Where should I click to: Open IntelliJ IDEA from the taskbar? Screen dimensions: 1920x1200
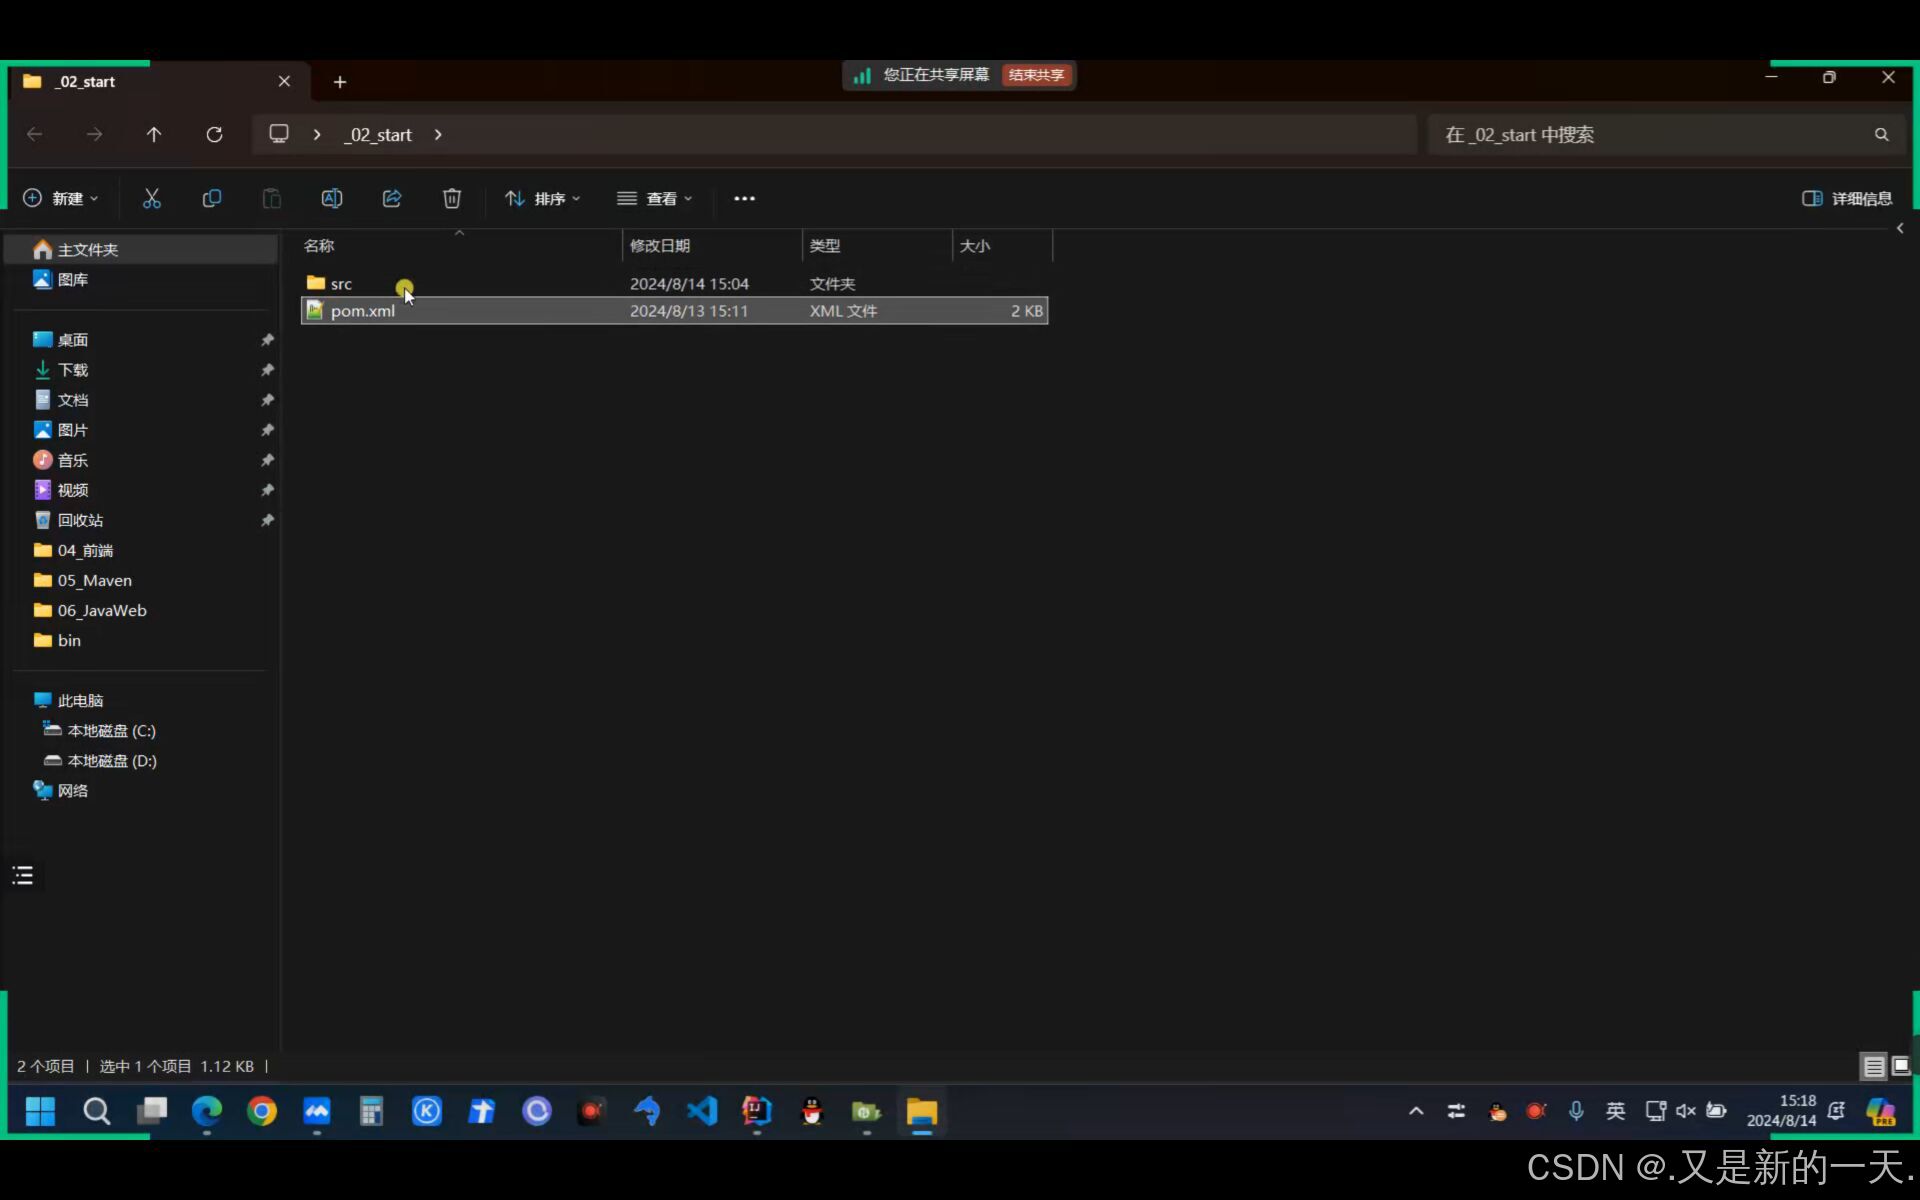[757, 1111]
